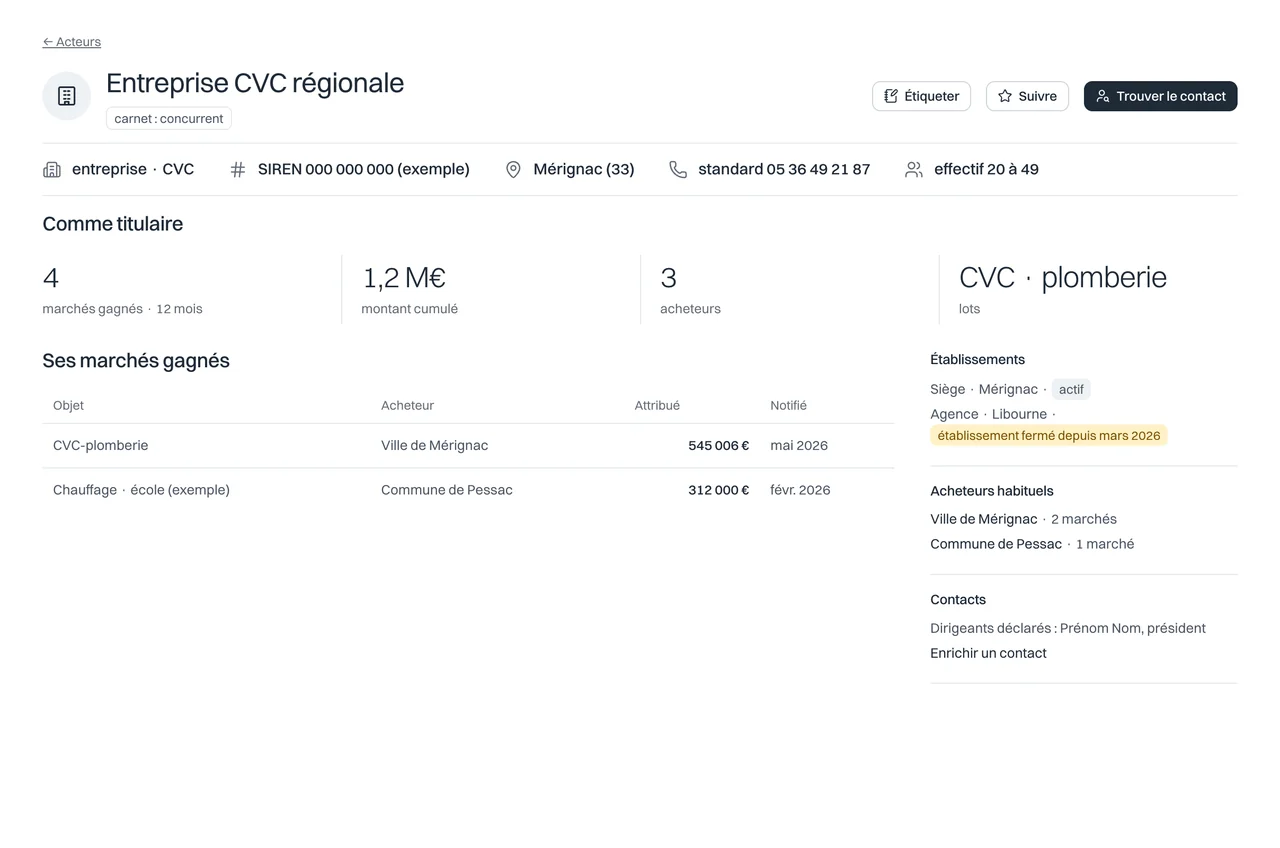Click the 'CVC · plomberie' lots value
Viewport: 1280px width, 848px height.
click(x=1063, y=277)
